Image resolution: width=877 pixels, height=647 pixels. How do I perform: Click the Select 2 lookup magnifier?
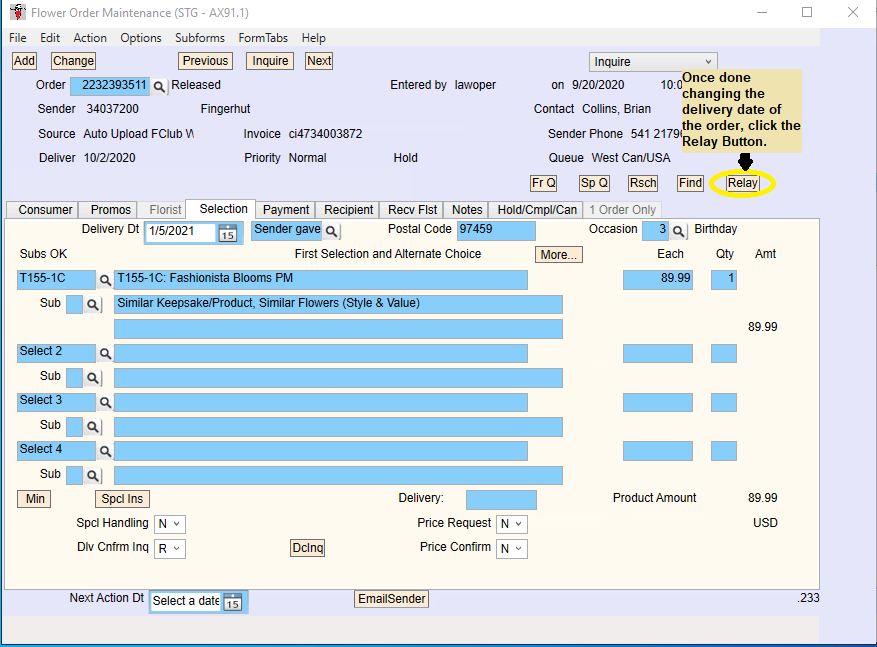[105, 353]
